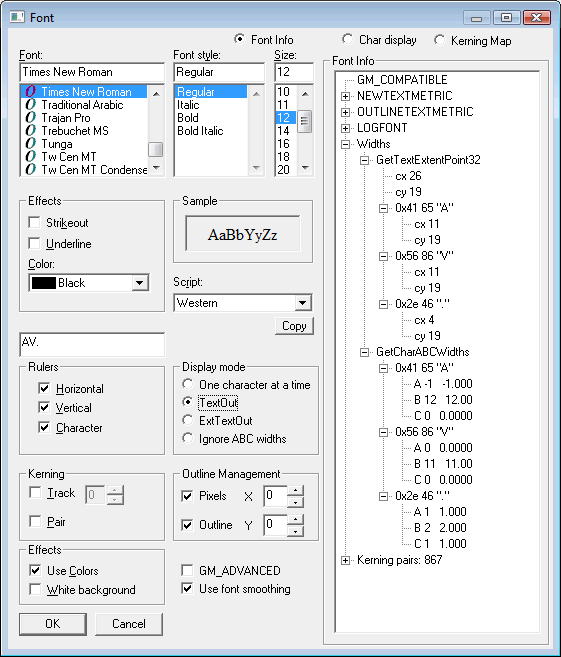Viewport: 561px width, 657px height.
Task: Open the Black color dropdown
Action: 140,283
